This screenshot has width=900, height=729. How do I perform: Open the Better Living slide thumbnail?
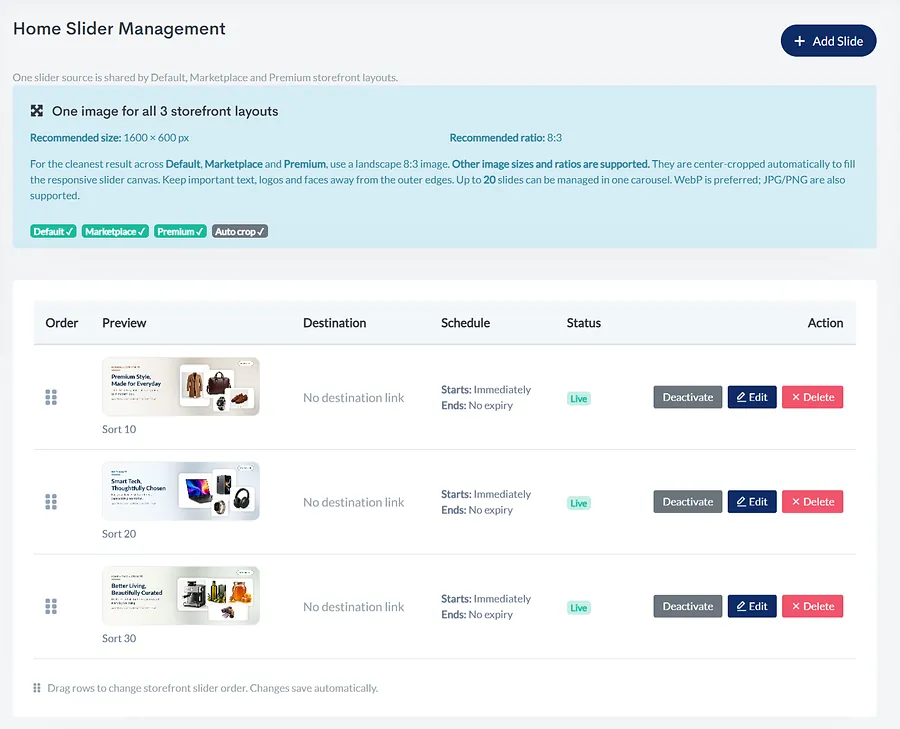pos(181,595)
